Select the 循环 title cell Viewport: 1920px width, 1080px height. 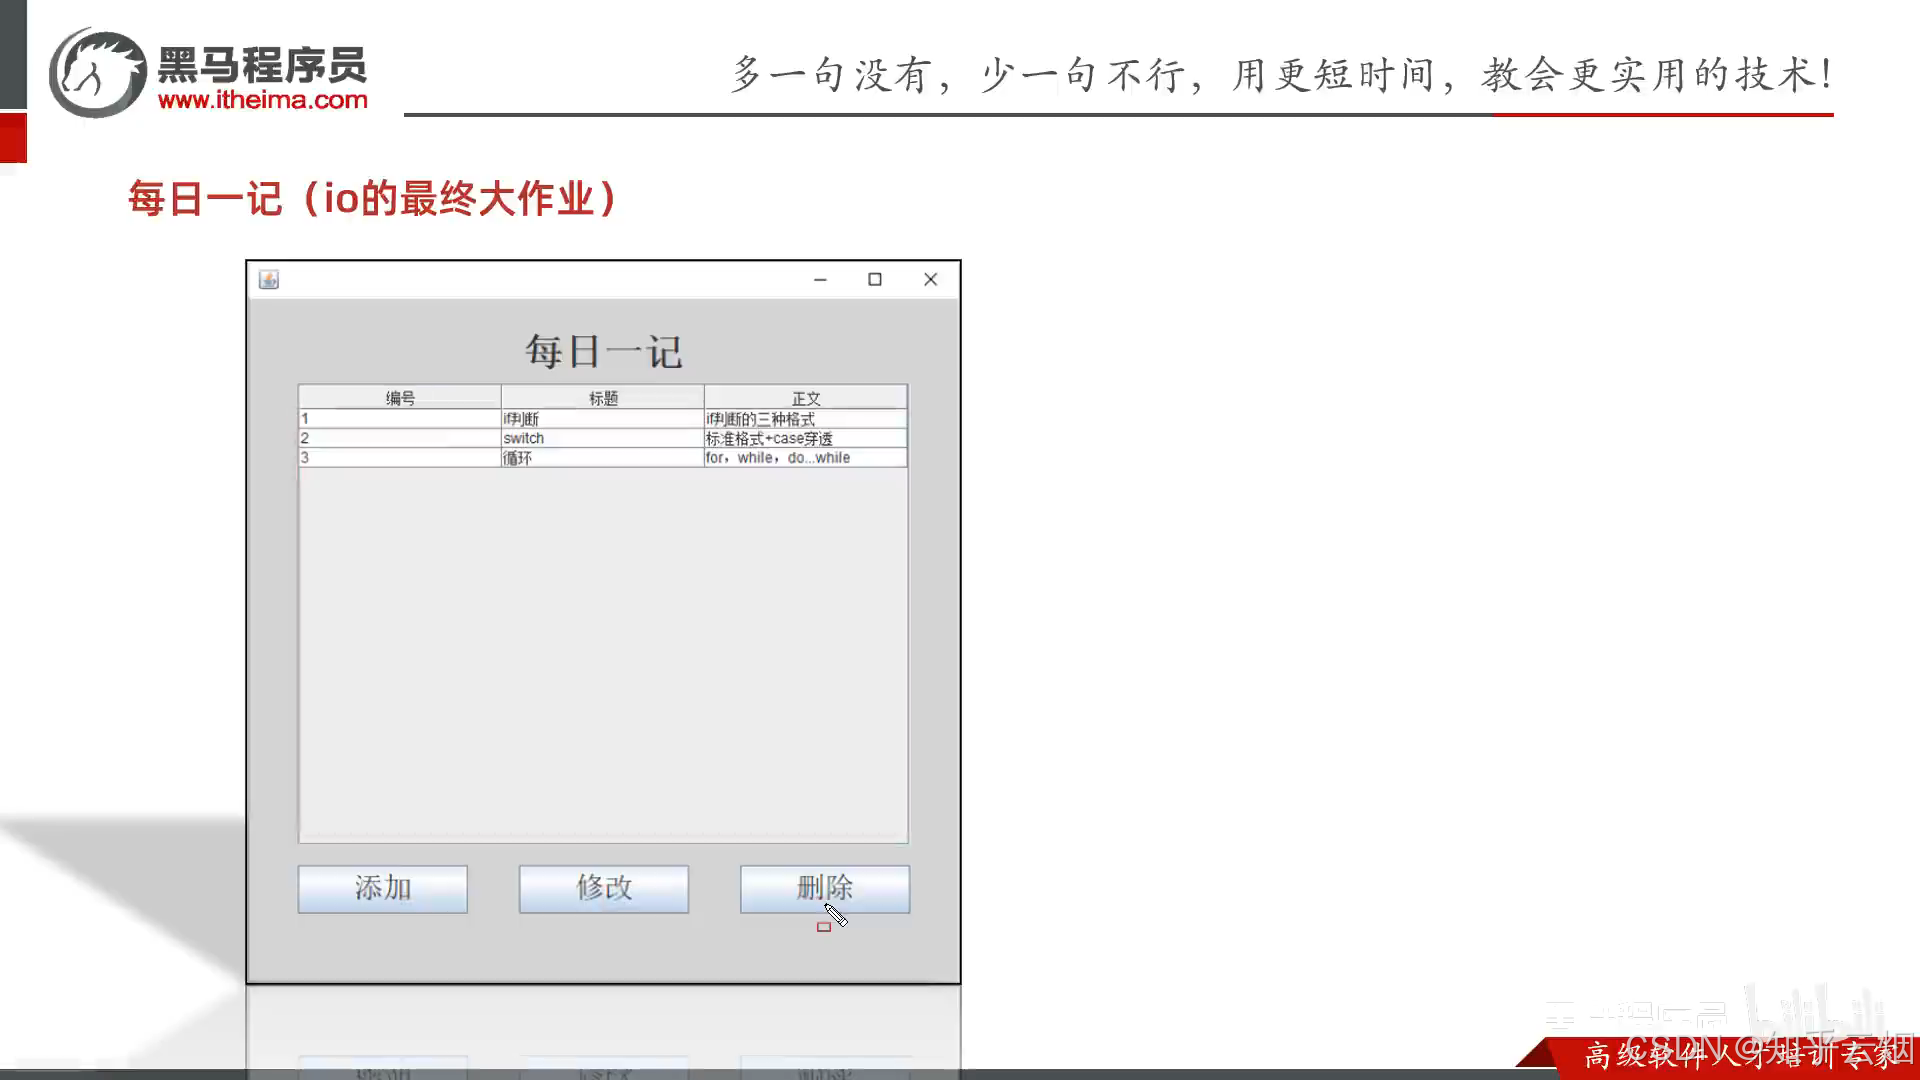click(x=603, y=458)
